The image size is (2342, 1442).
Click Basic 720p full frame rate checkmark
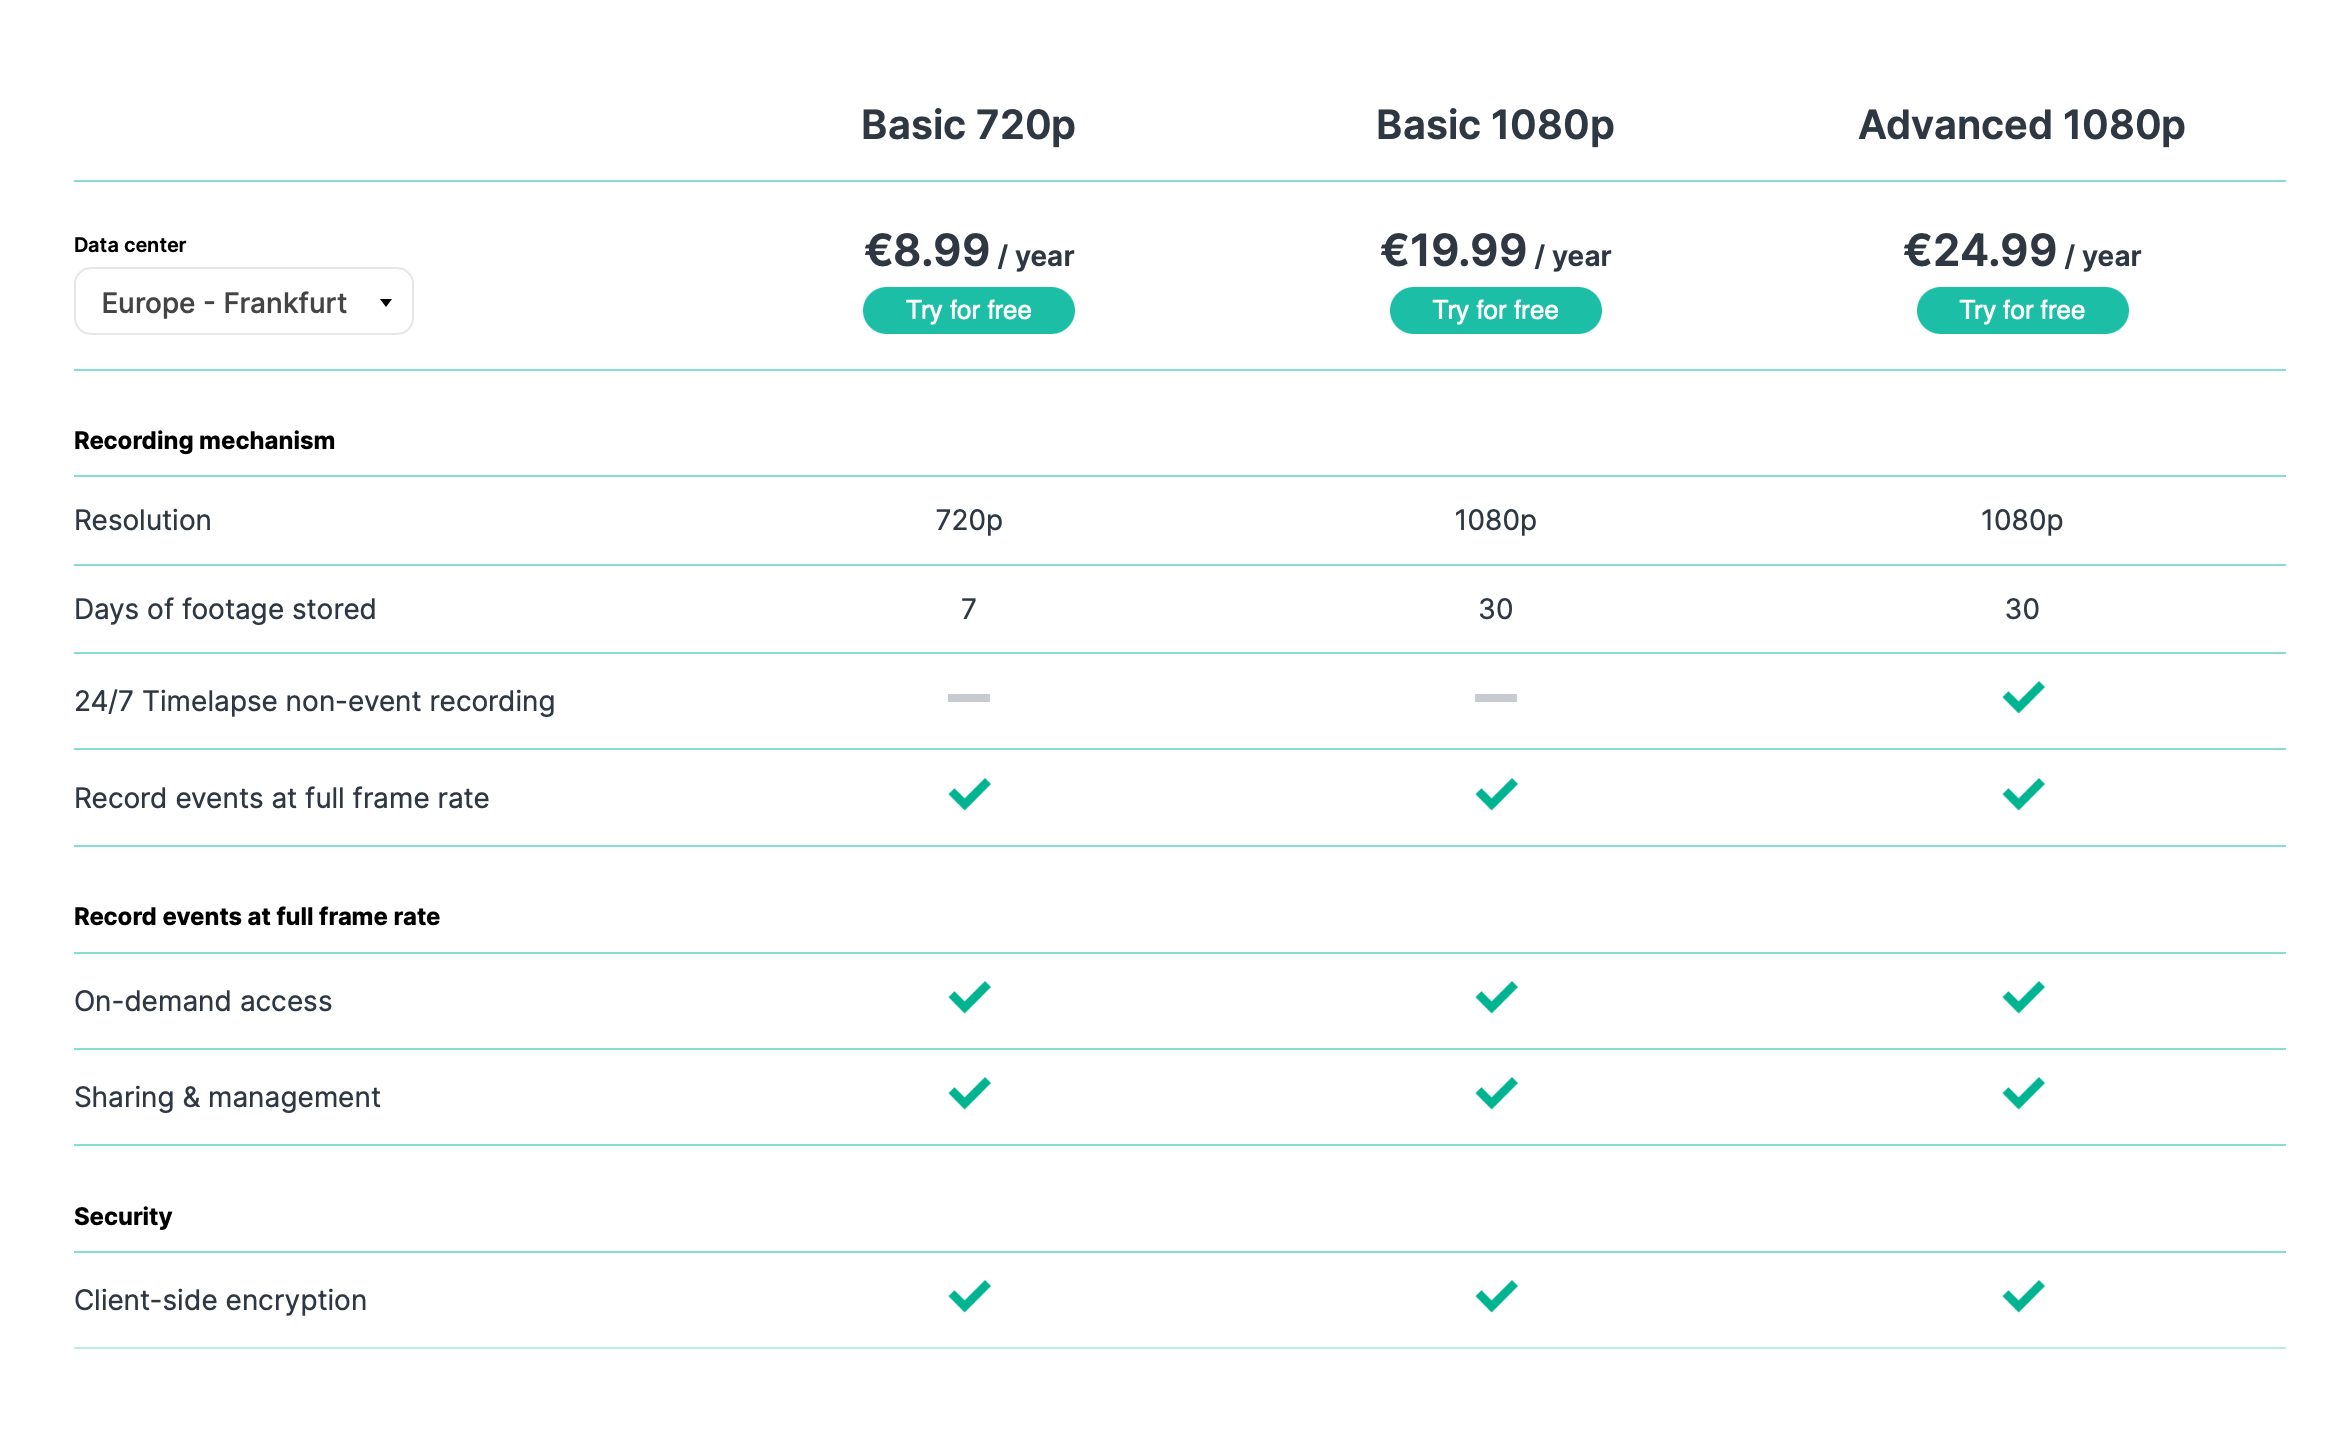coord(969,794)
